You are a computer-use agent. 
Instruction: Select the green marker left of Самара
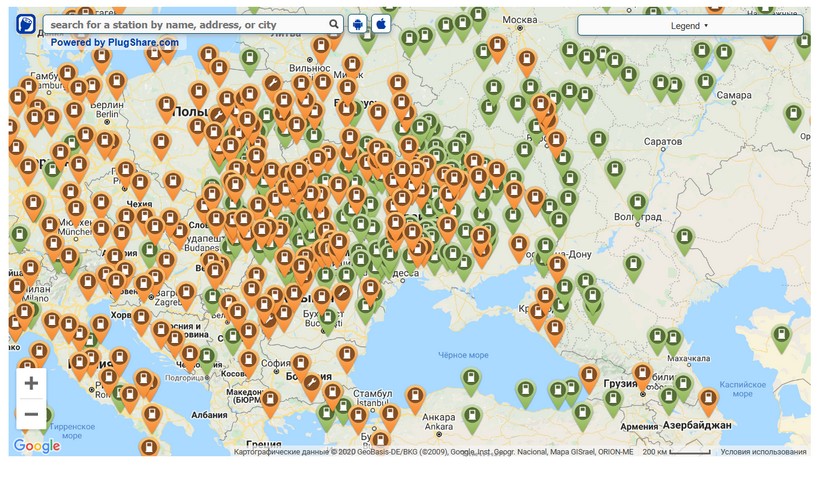click(705, 85)
